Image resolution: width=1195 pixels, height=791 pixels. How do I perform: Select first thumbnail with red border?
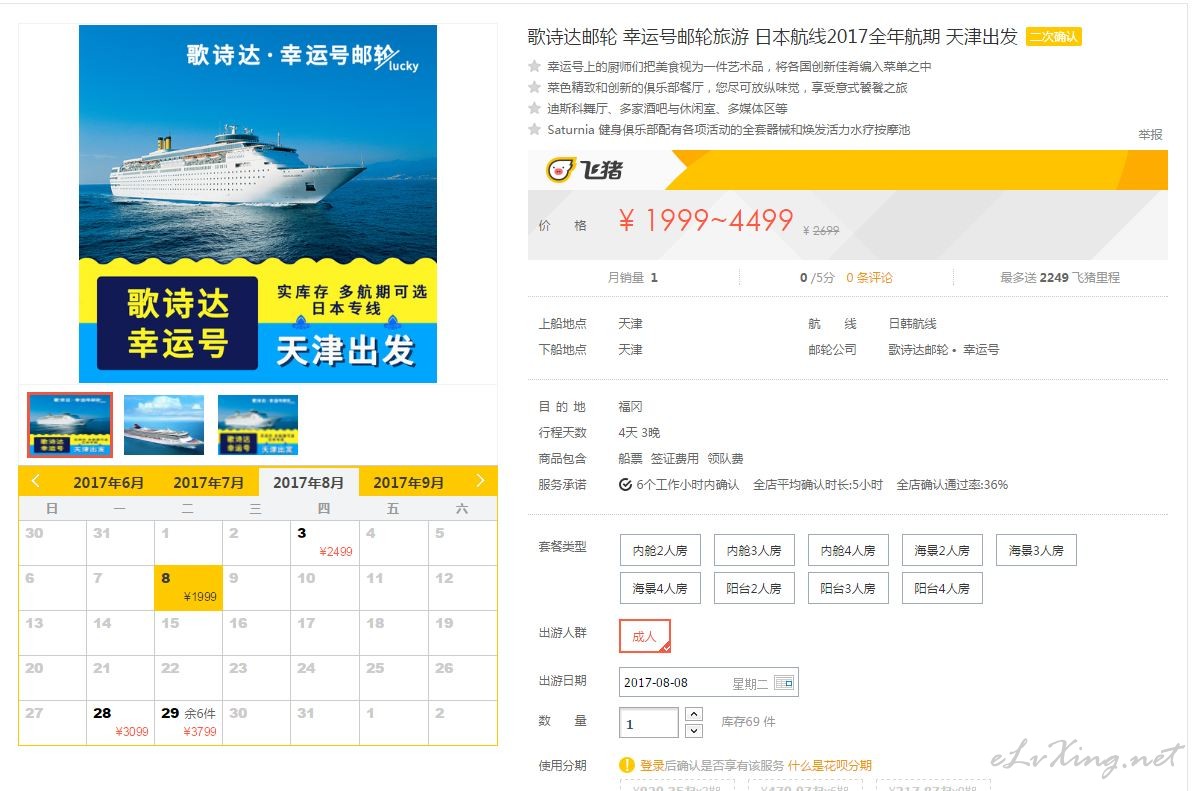pos(70,424)
